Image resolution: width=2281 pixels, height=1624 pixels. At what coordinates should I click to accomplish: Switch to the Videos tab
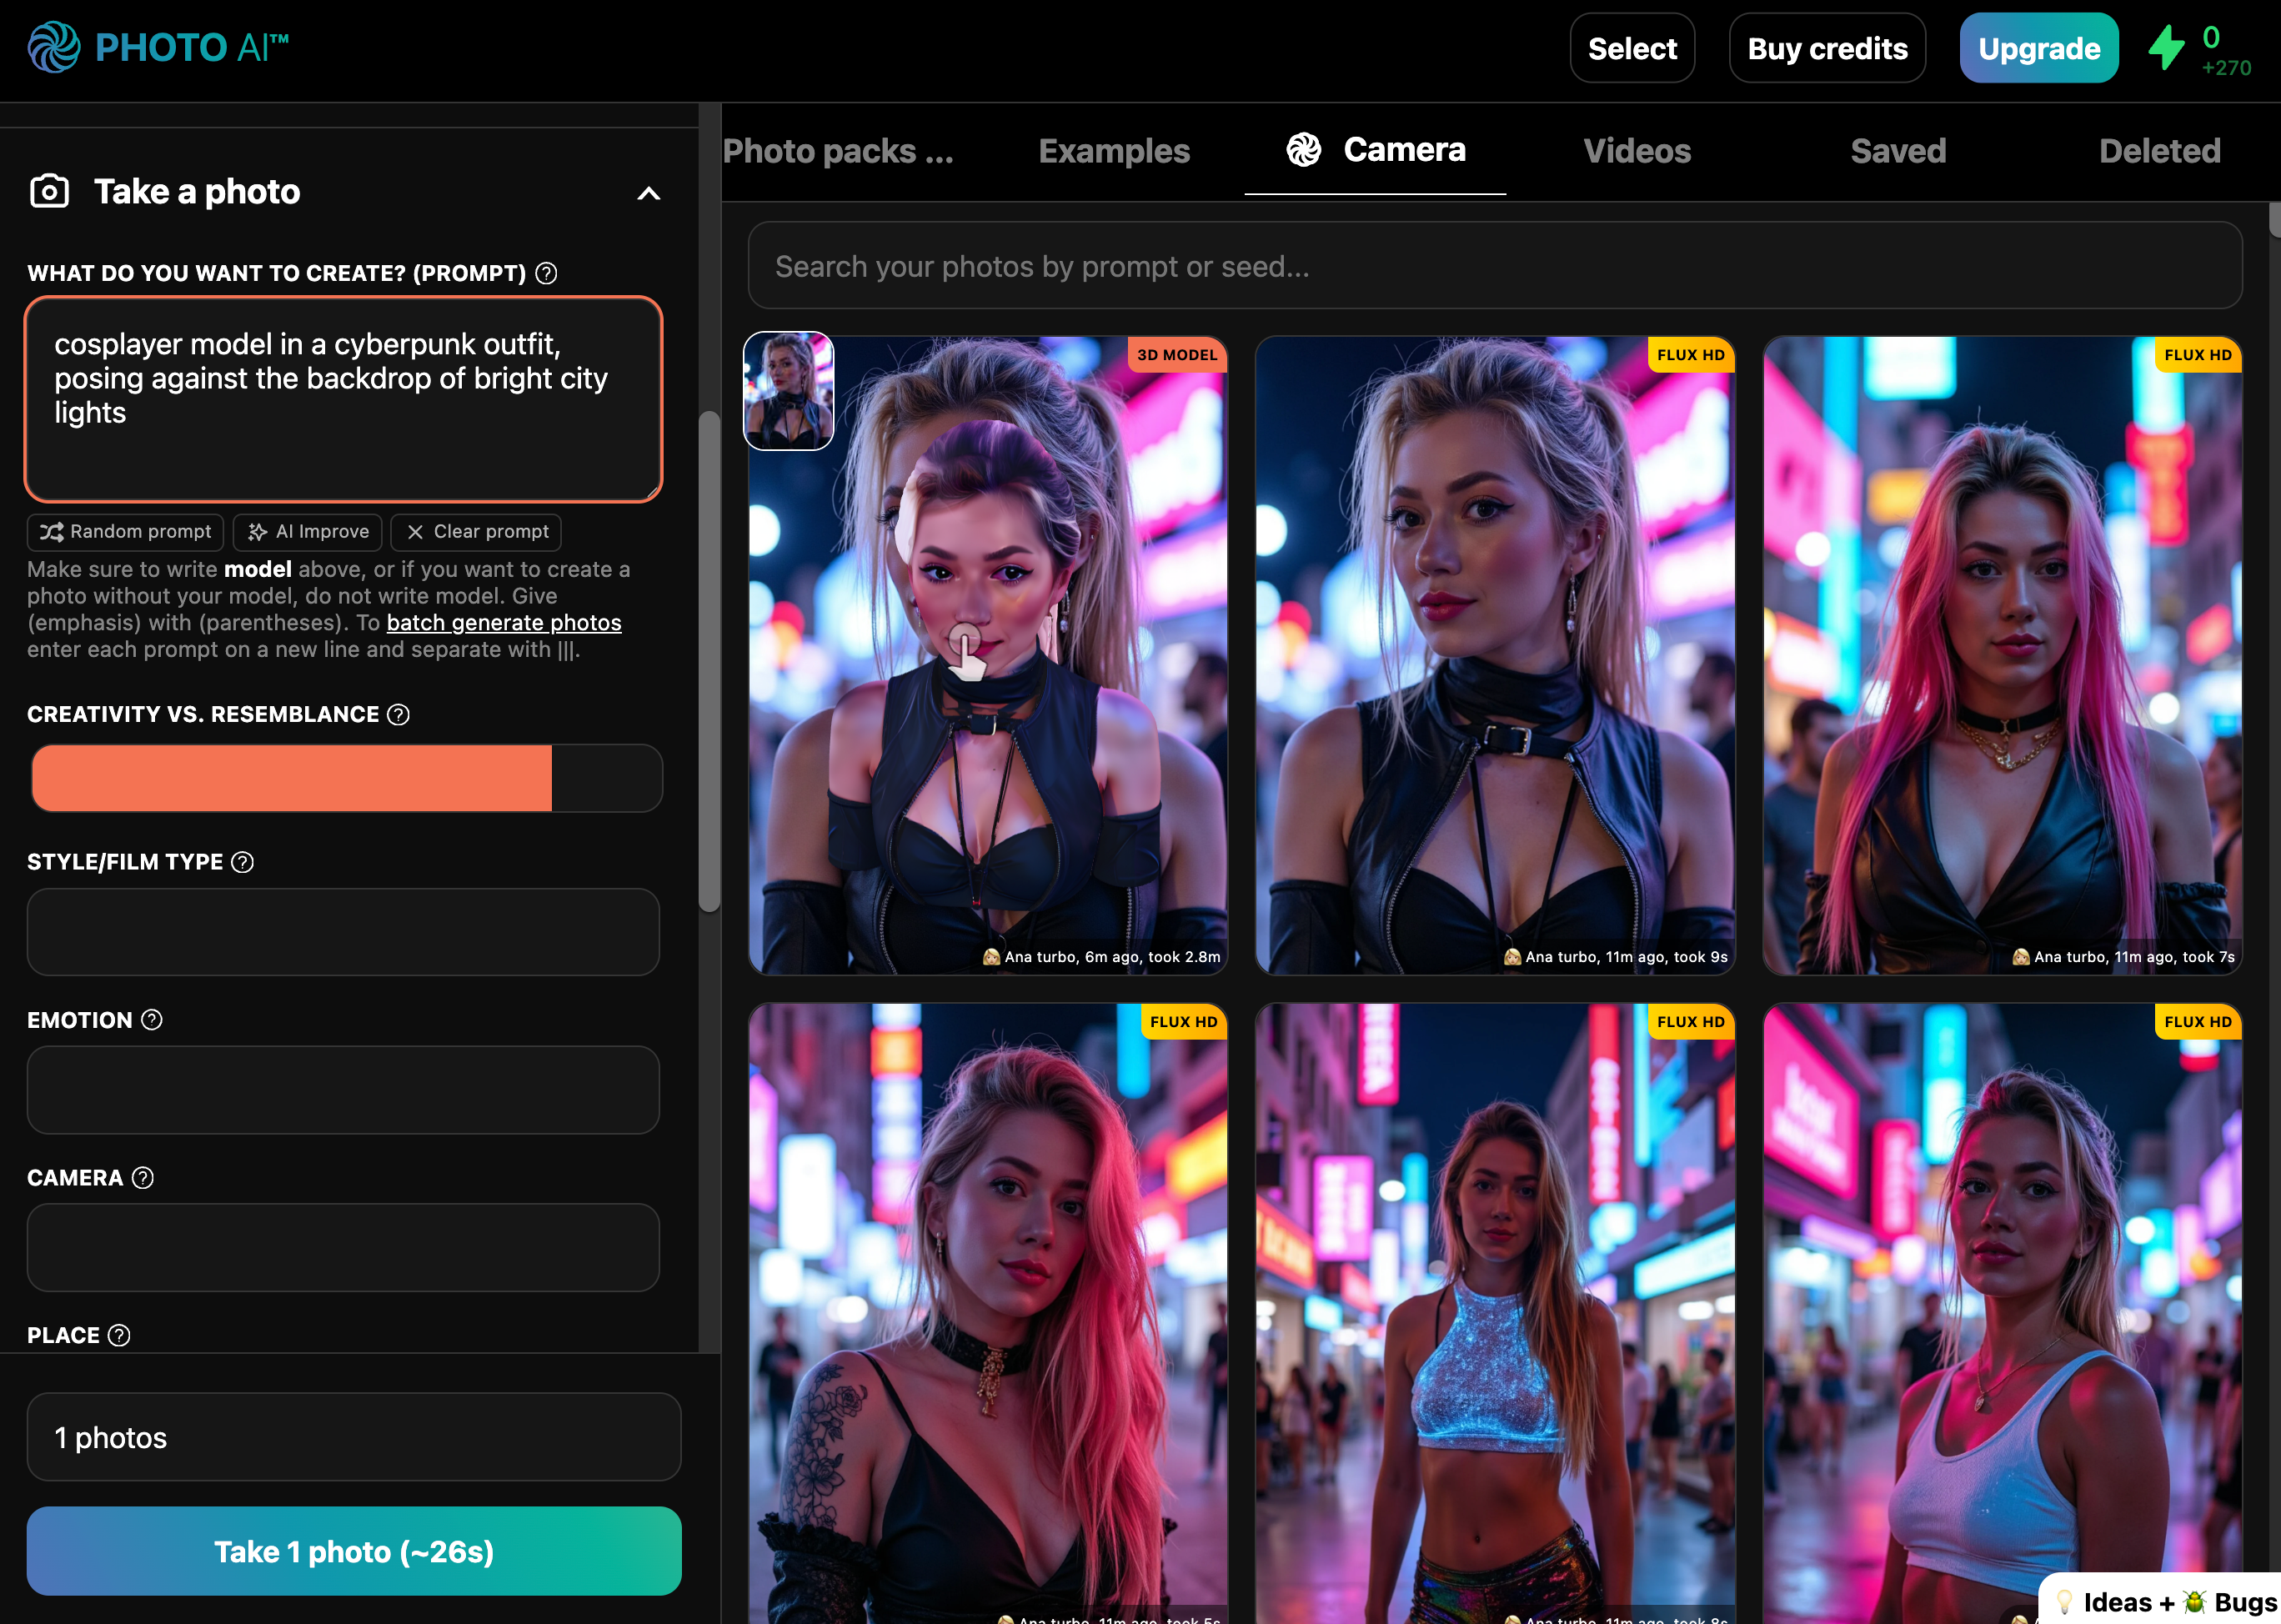[1637, 151]
